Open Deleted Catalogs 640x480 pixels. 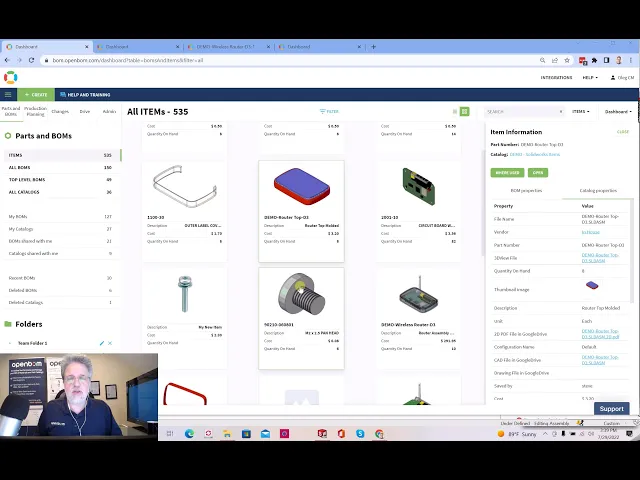(x=60, y=302)
